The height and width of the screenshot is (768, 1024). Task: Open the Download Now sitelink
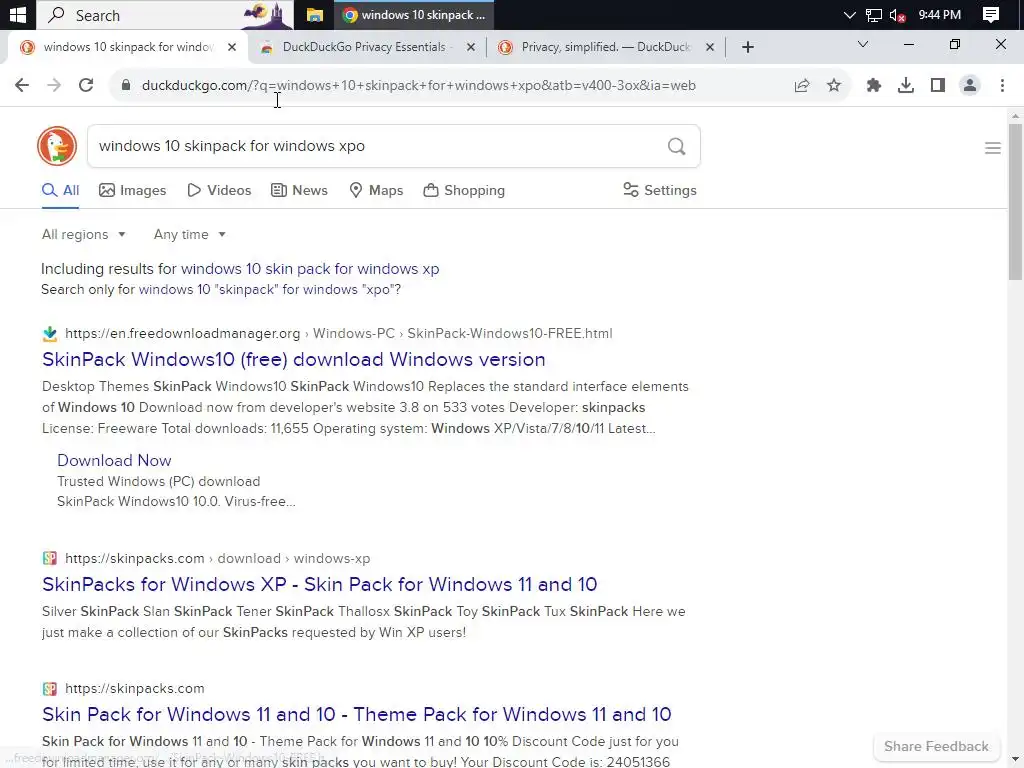point(114,460)
